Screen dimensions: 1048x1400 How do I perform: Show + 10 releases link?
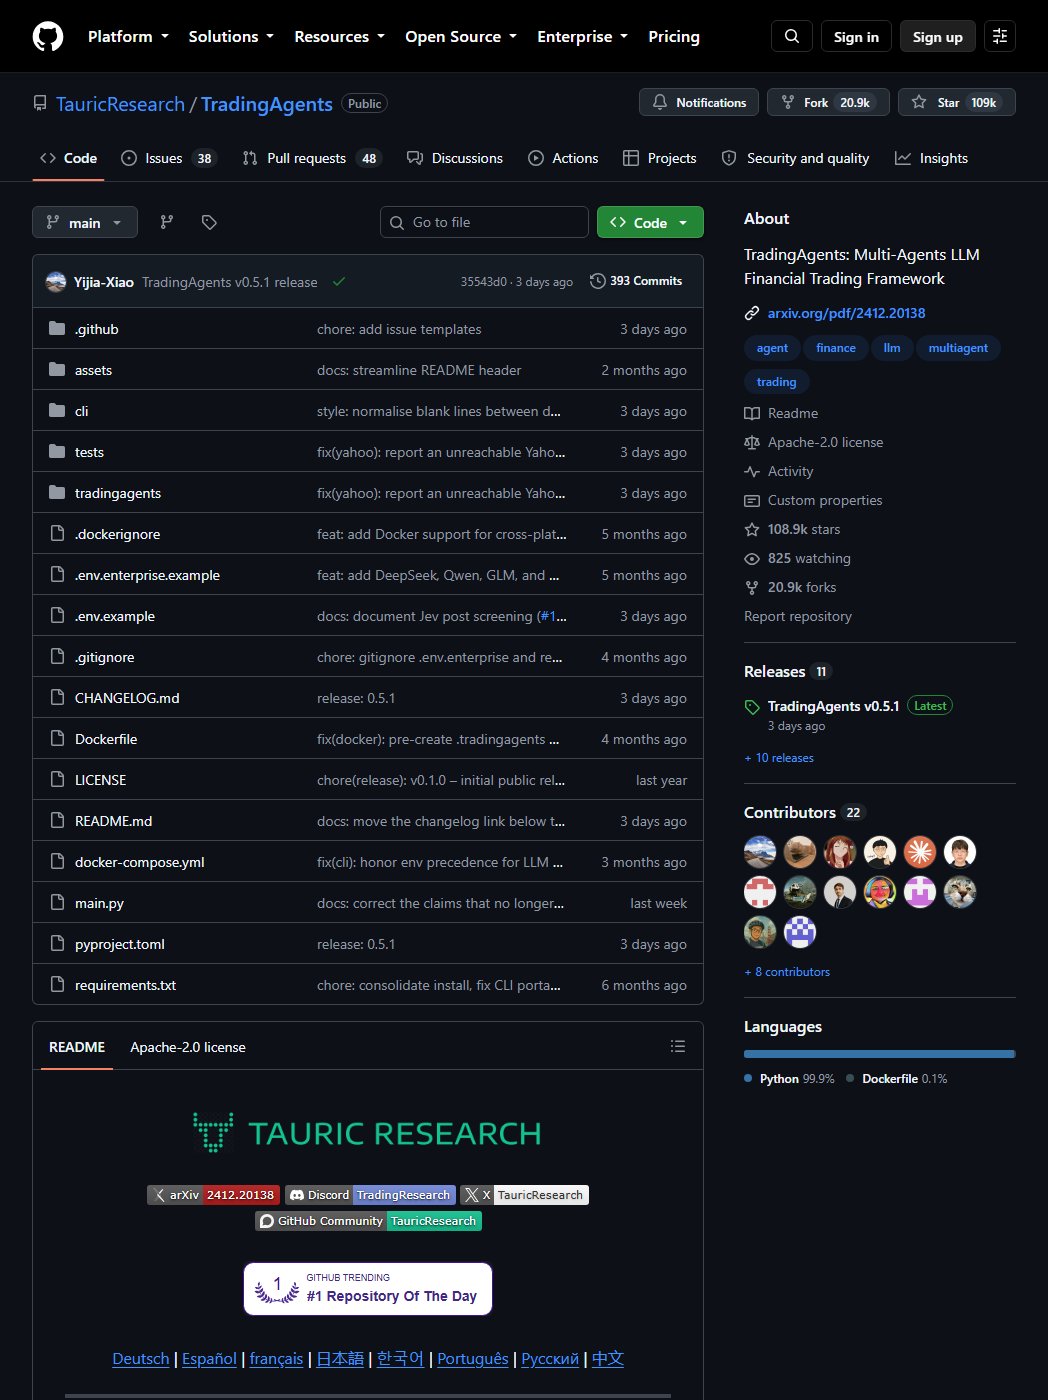tap(779, 758)
